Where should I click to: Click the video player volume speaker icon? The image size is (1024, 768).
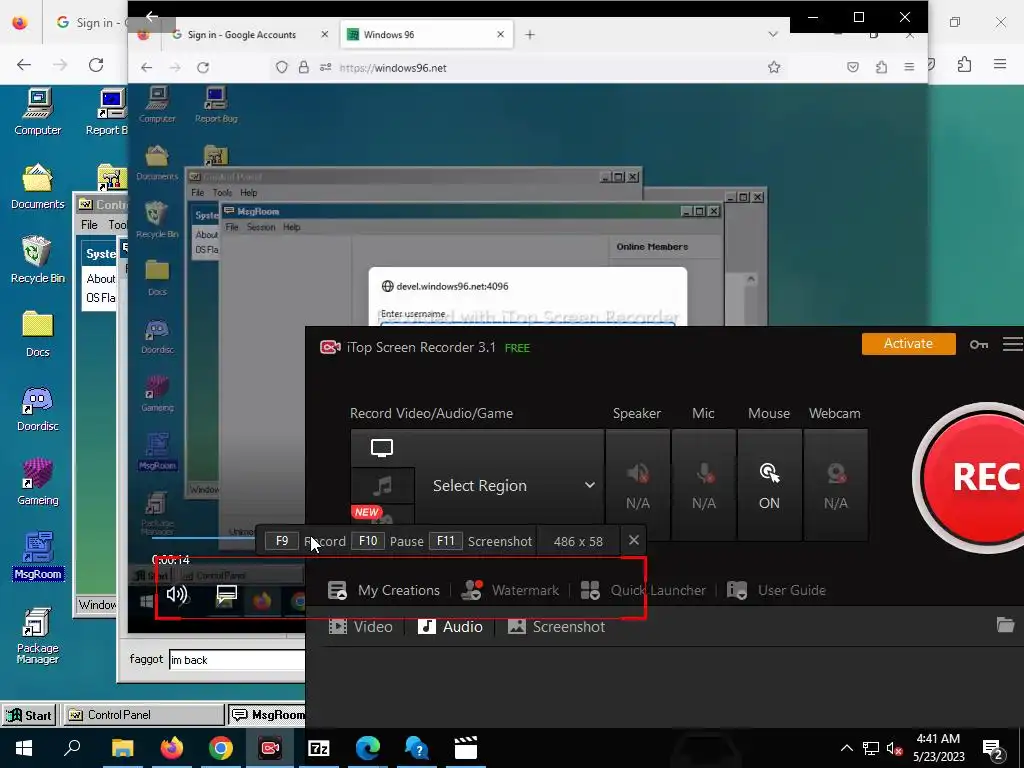176,594
